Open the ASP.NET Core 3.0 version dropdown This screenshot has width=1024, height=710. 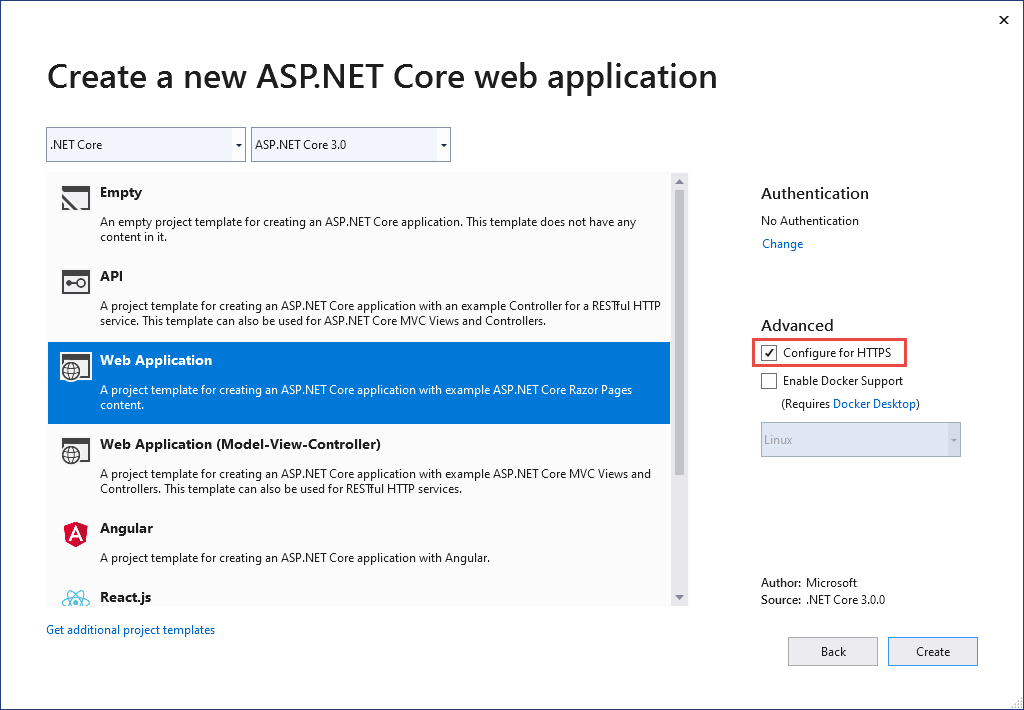(350, 144)
